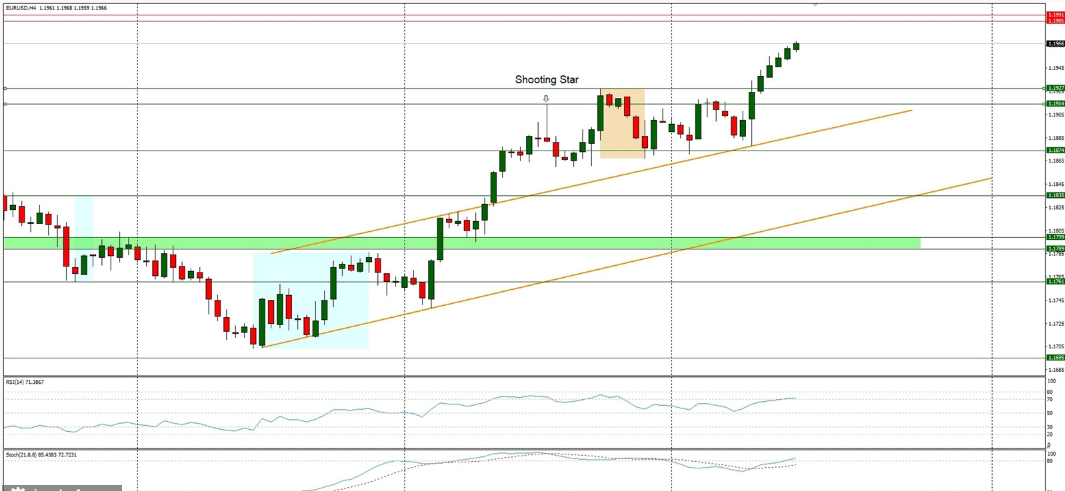1065x491 pixels.
Task: Select the green 1.1874 level label
Action: point(1055,150)
